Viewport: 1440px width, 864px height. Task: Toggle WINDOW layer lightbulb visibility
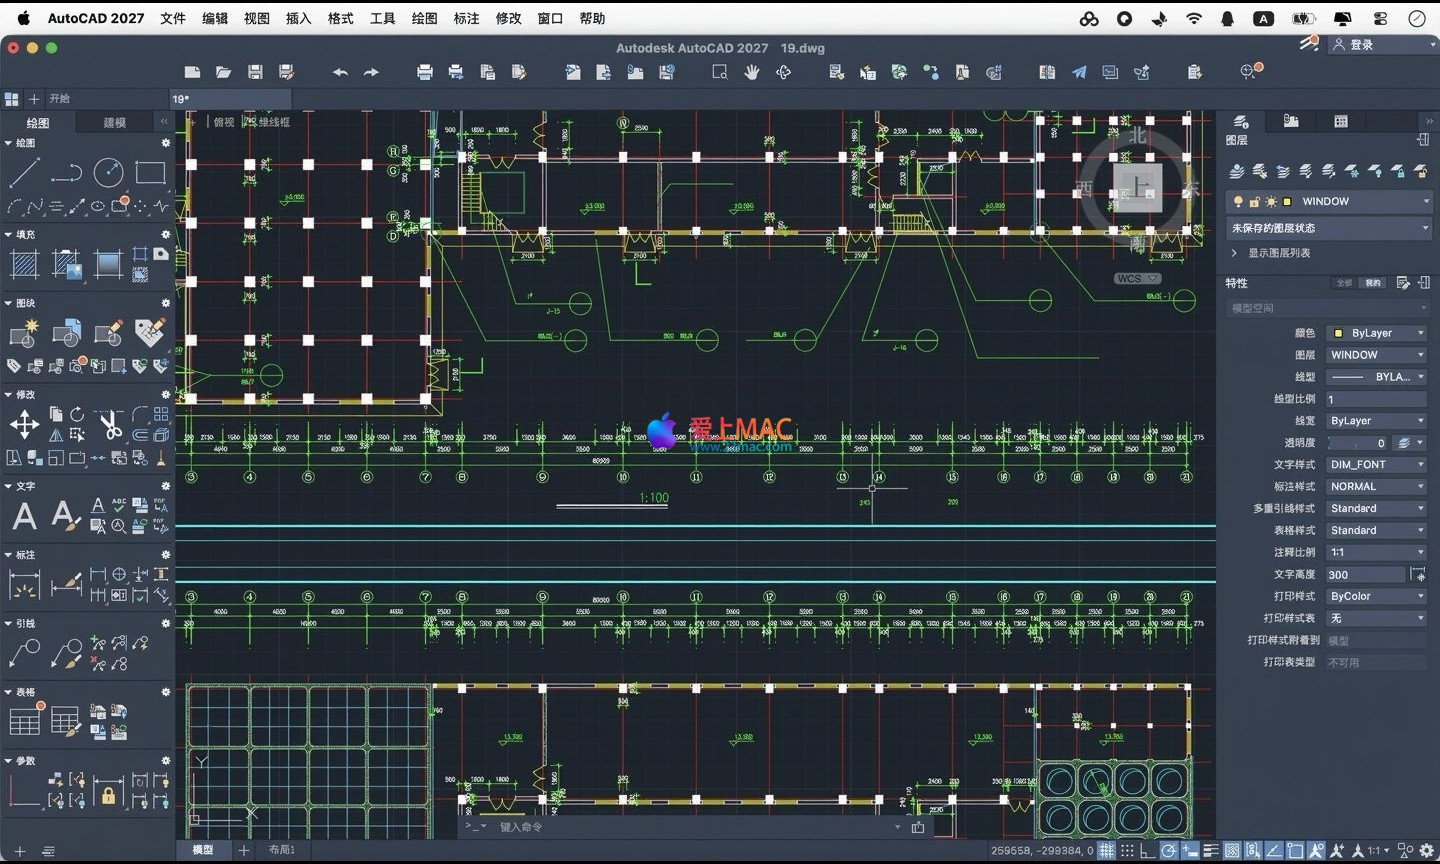point(1238,201)
